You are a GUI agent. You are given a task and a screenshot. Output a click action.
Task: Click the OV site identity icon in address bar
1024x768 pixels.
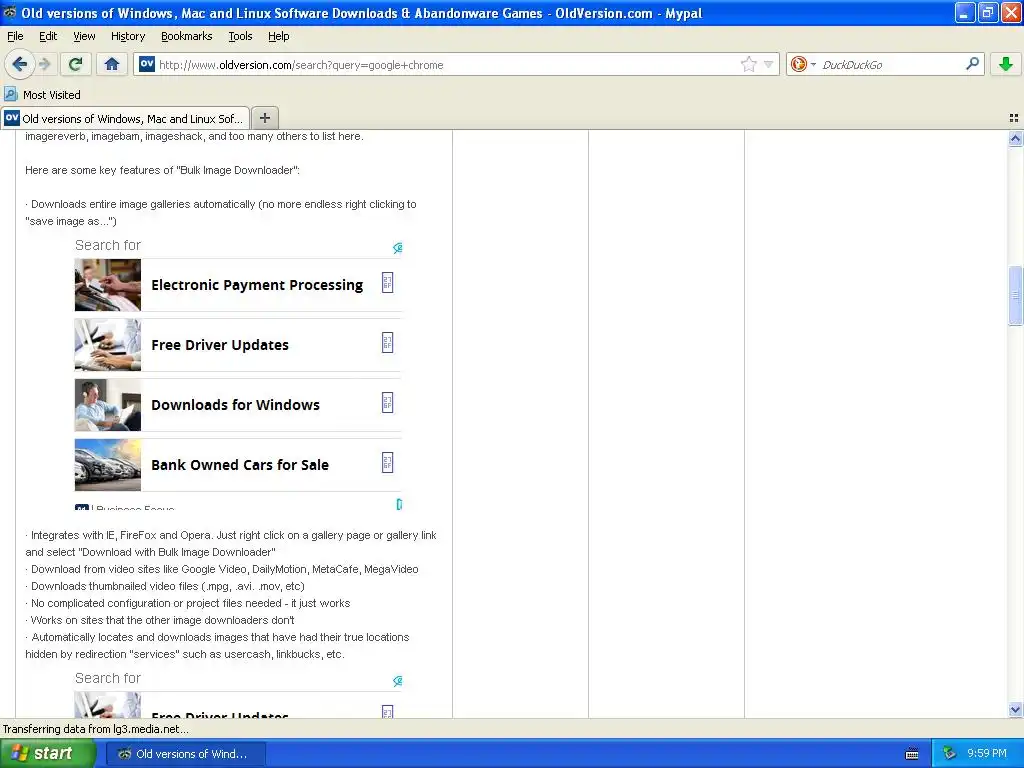pos(147,63)
